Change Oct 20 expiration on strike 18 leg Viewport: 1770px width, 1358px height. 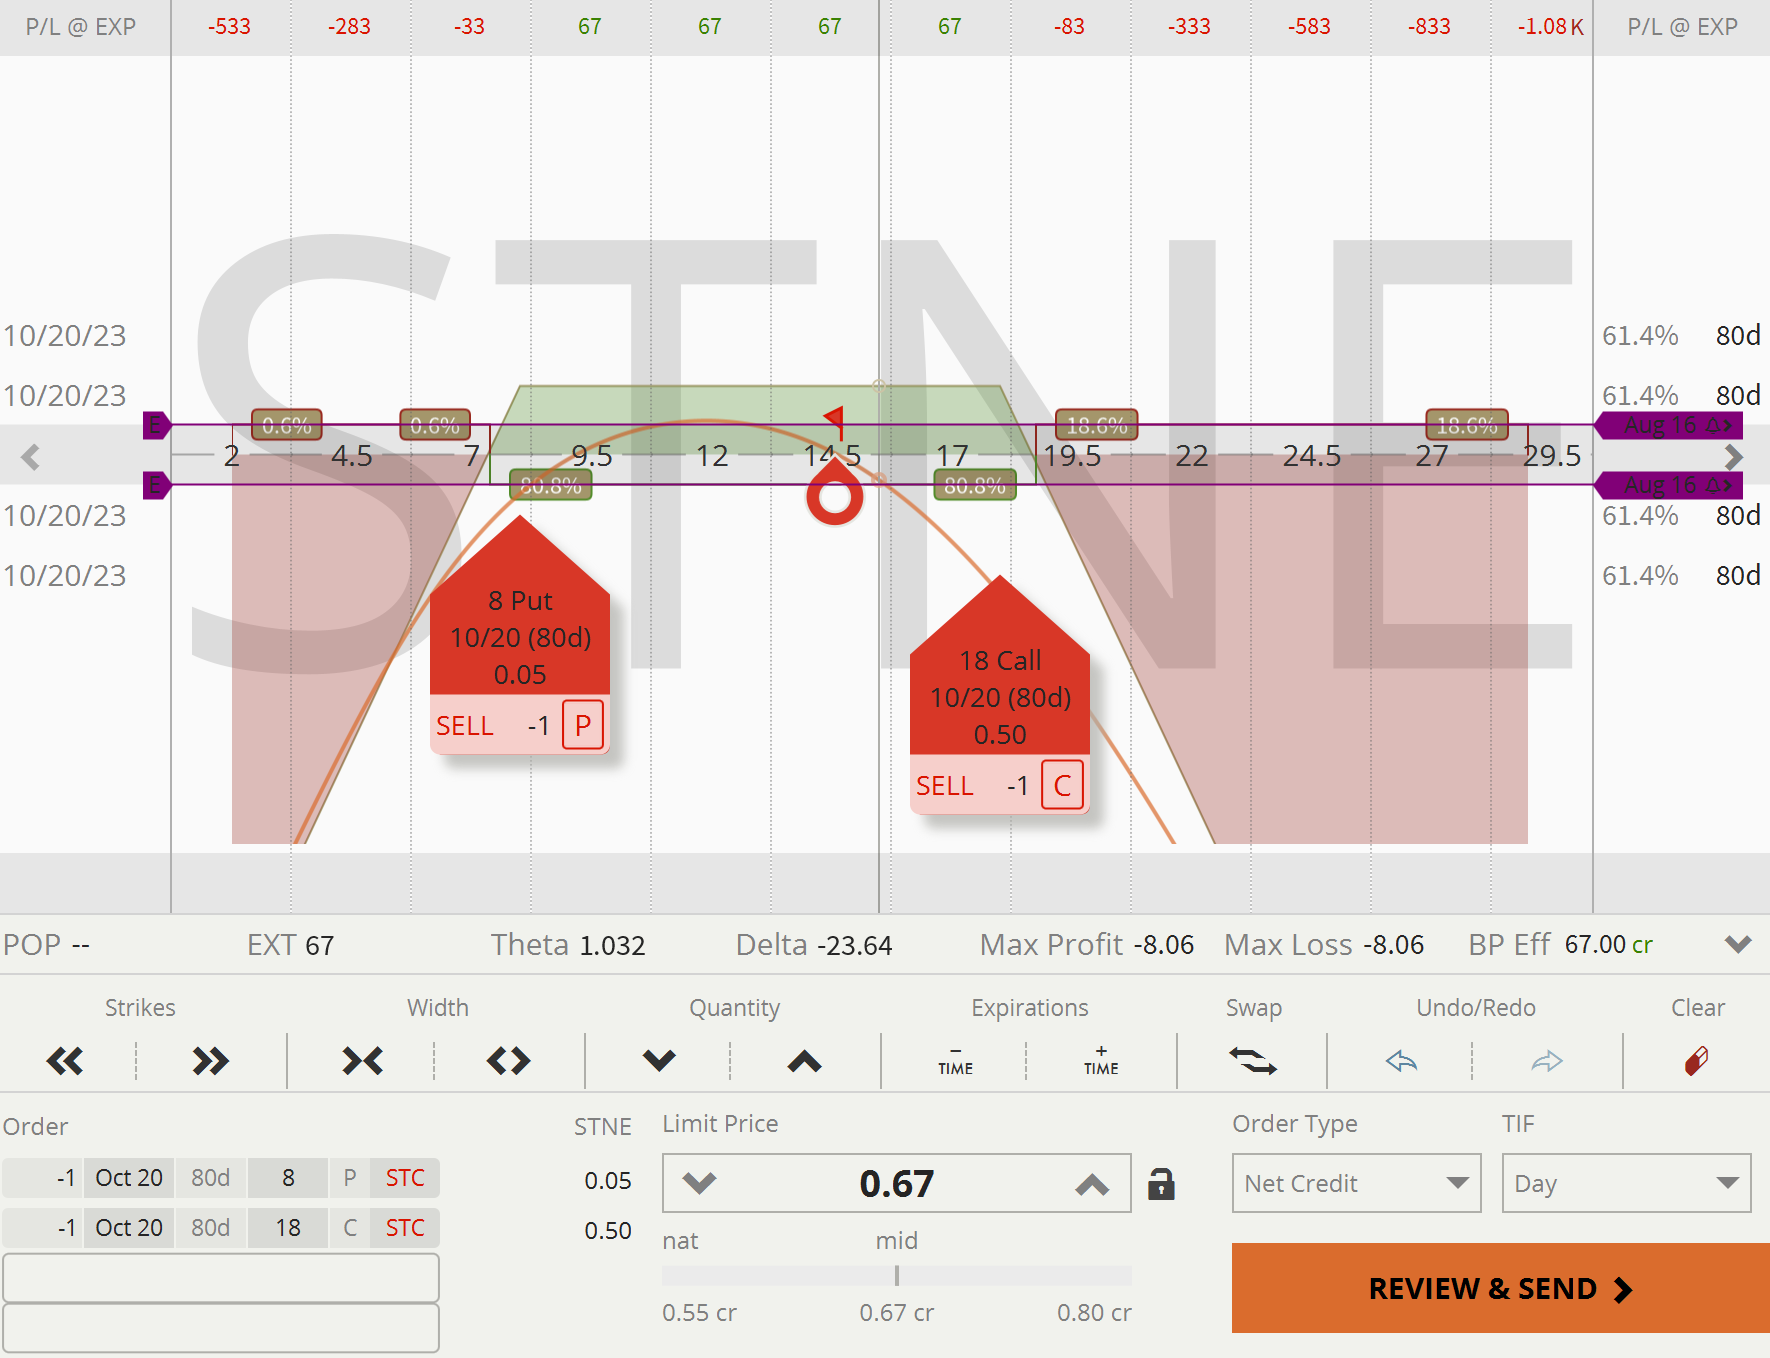129,1228
